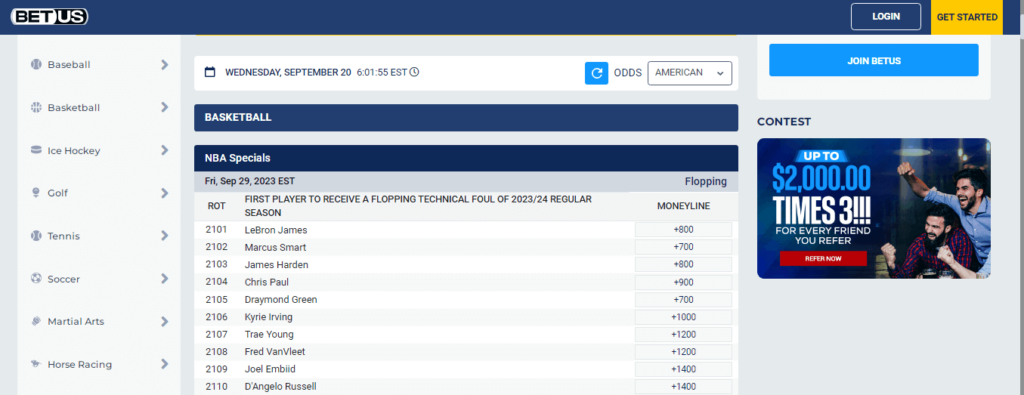The width and height of the screenshot is (1024, 395).
Task: Expand Horse Racing with its chevron
Action: click(x=165, y=364)
